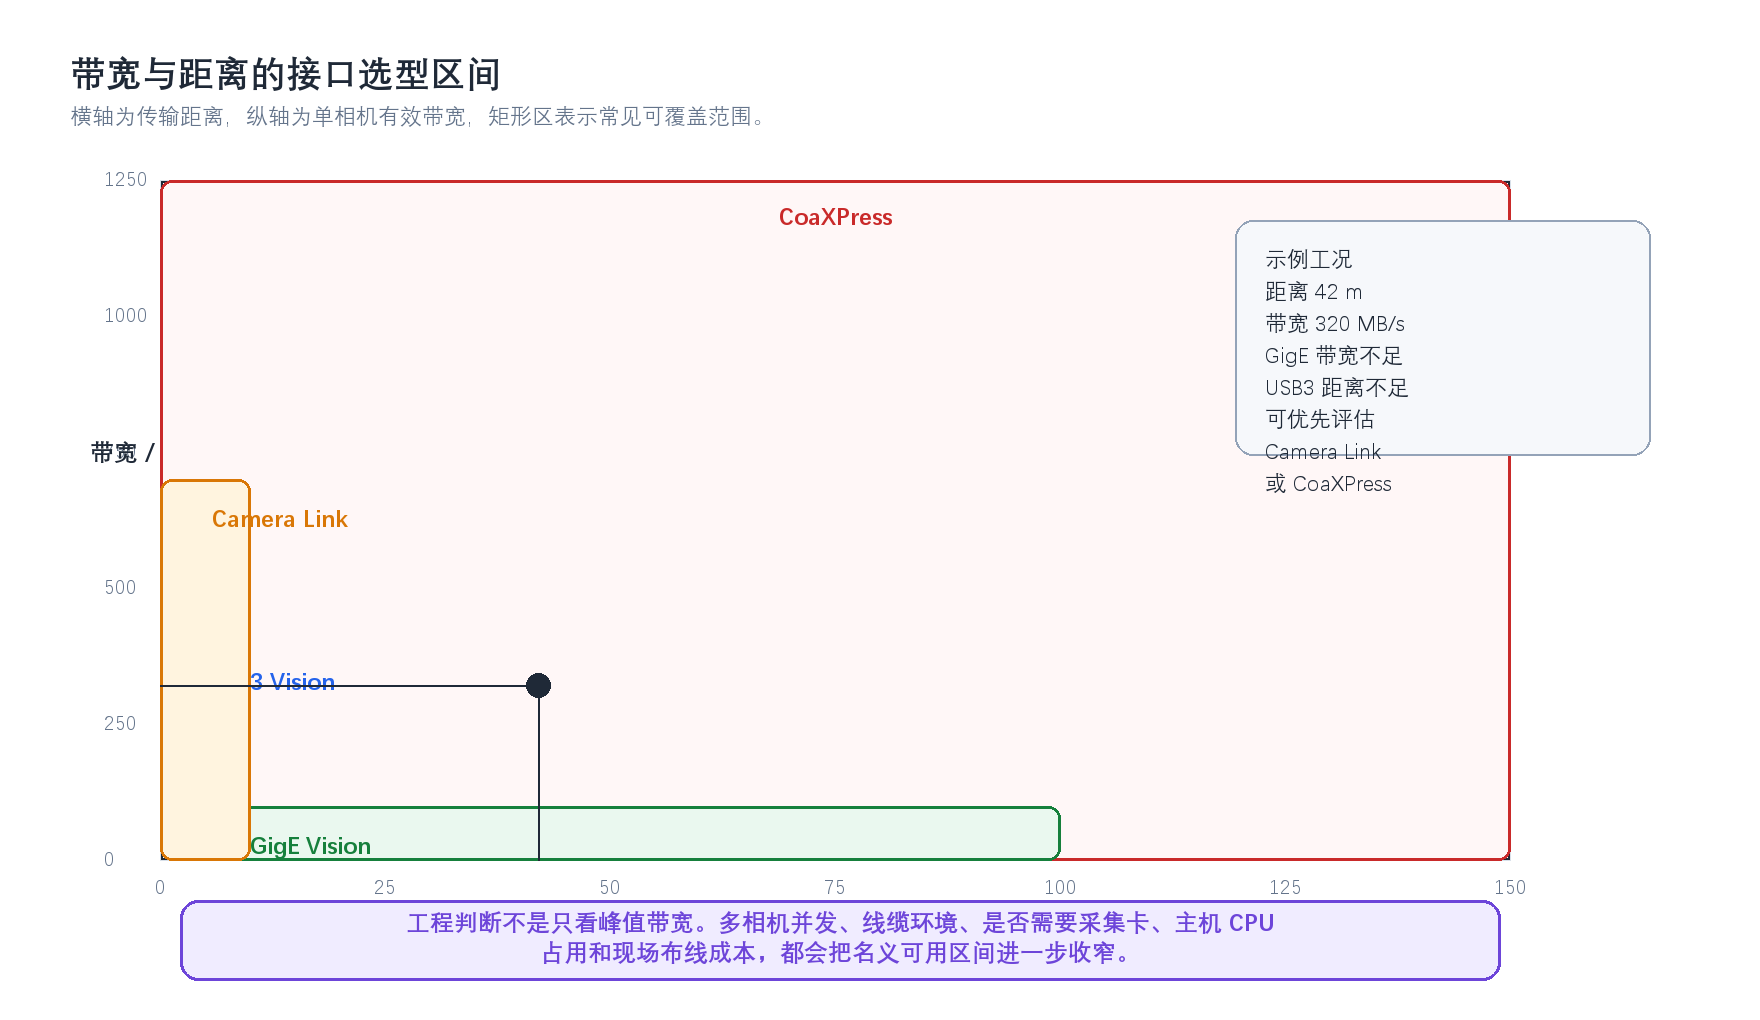This screenshot has width=1760, height=1020.
Task: Click the chart title 带宽与距离的接口选型区间
Action: (x=286, y=75)
